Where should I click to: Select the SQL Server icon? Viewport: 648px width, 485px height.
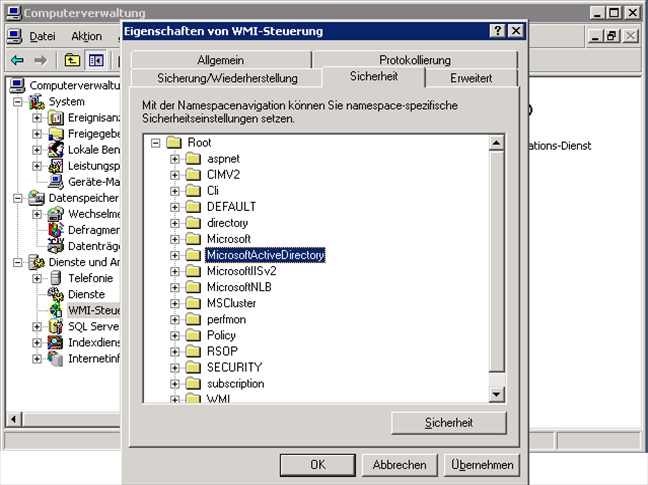click(x=56, y=327)
